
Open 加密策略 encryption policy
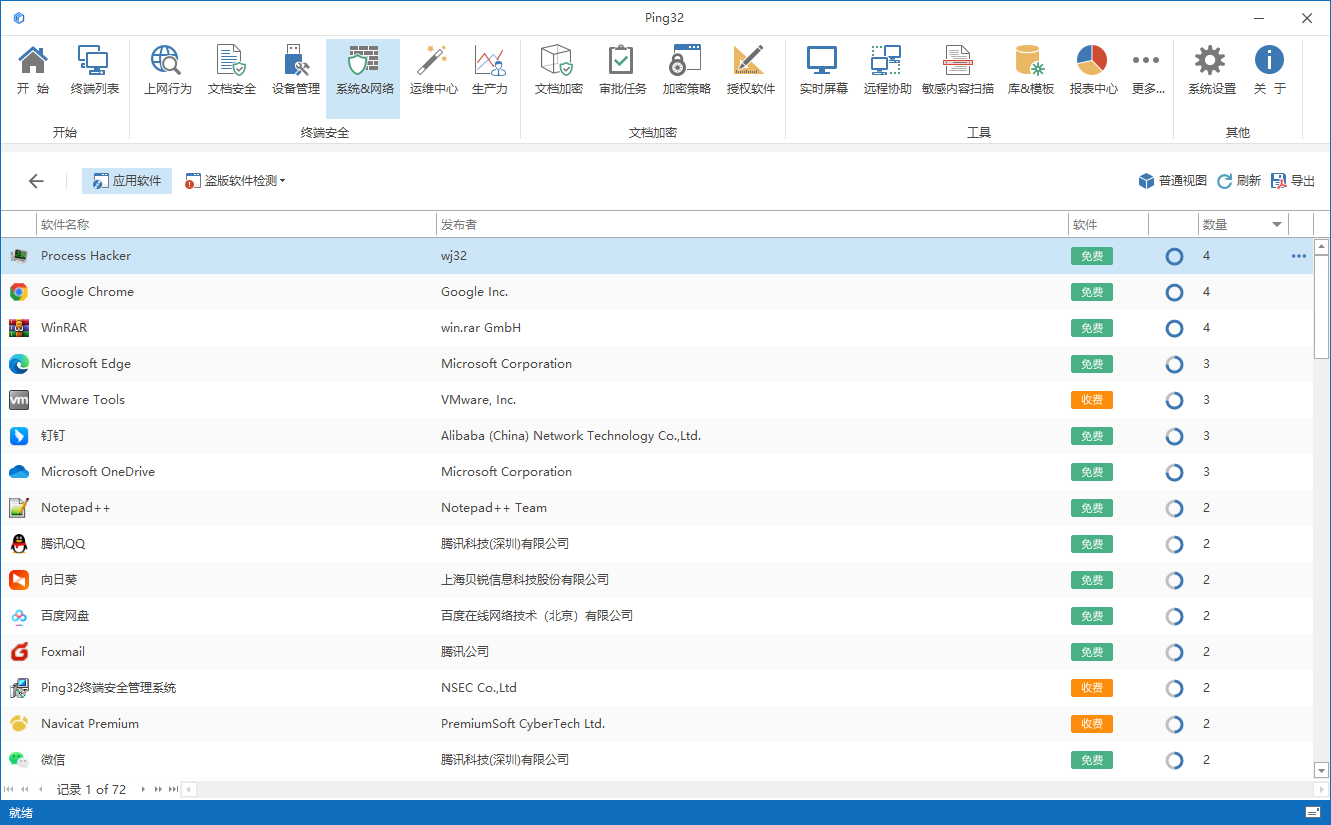coord(686,70)
